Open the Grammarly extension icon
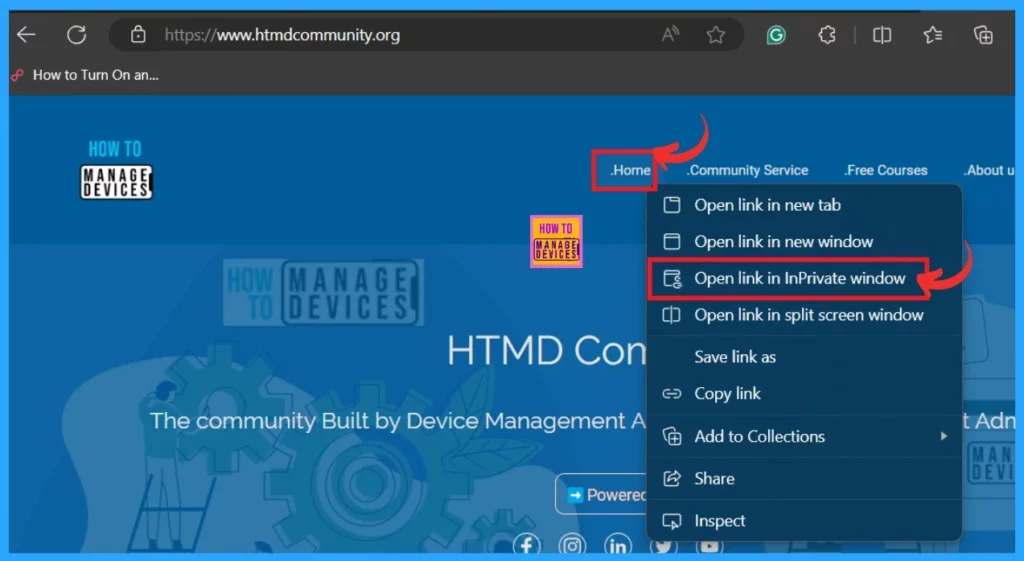This screenshot has height=561, width=1024. click(776, 35)
